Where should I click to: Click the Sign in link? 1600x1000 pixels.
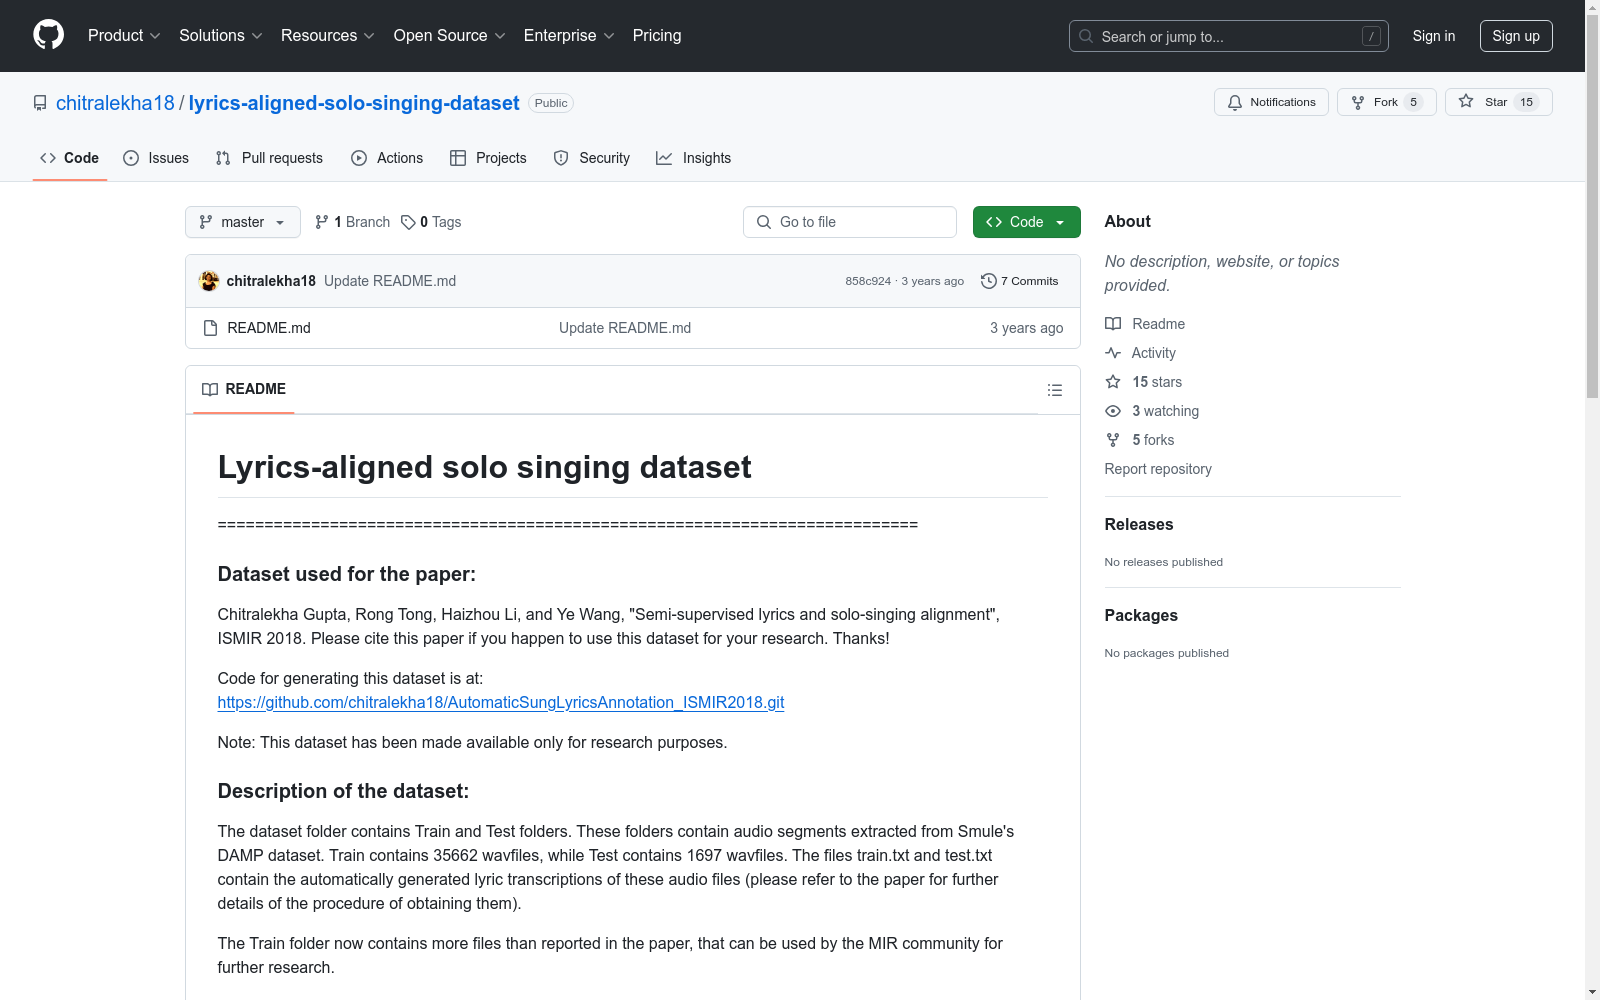pyautogui.click(x=1434, y=36)
